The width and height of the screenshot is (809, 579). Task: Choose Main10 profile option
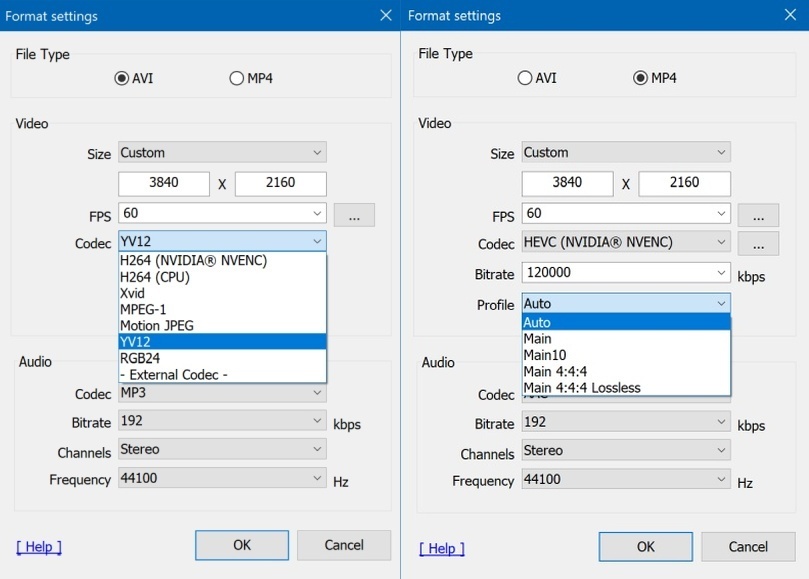(x=545, y=355)
